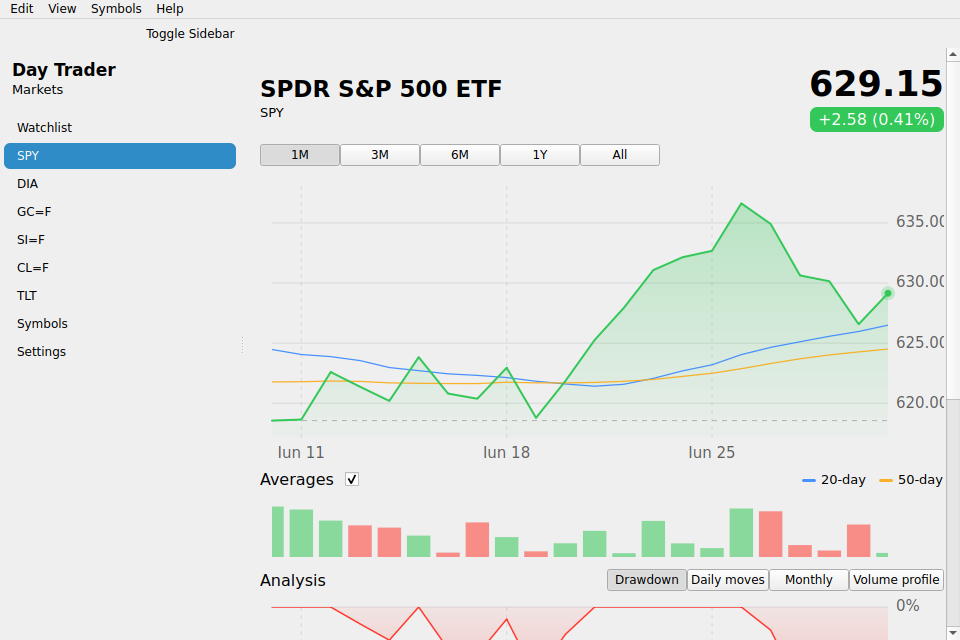Click the latest price dot on chart

888,293
